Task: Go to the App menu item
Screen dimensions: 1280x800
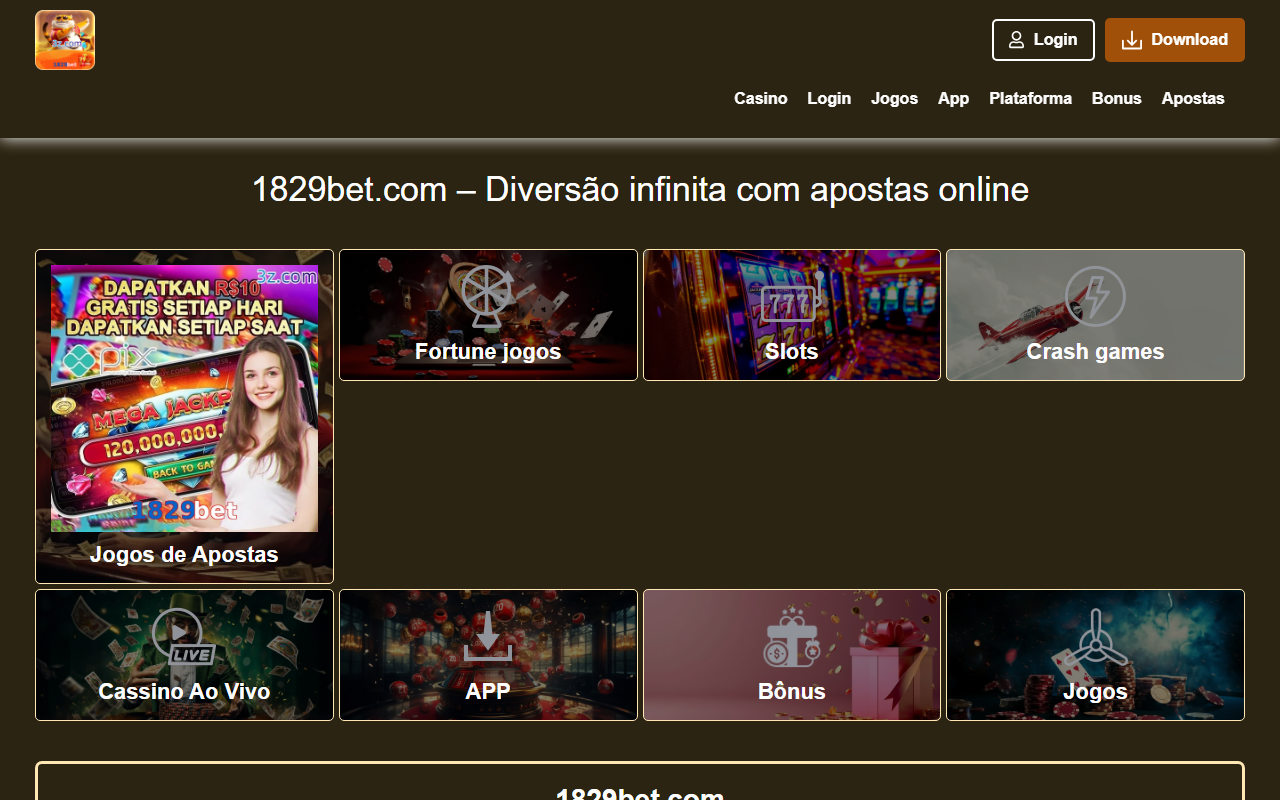Action: (953, 98)
